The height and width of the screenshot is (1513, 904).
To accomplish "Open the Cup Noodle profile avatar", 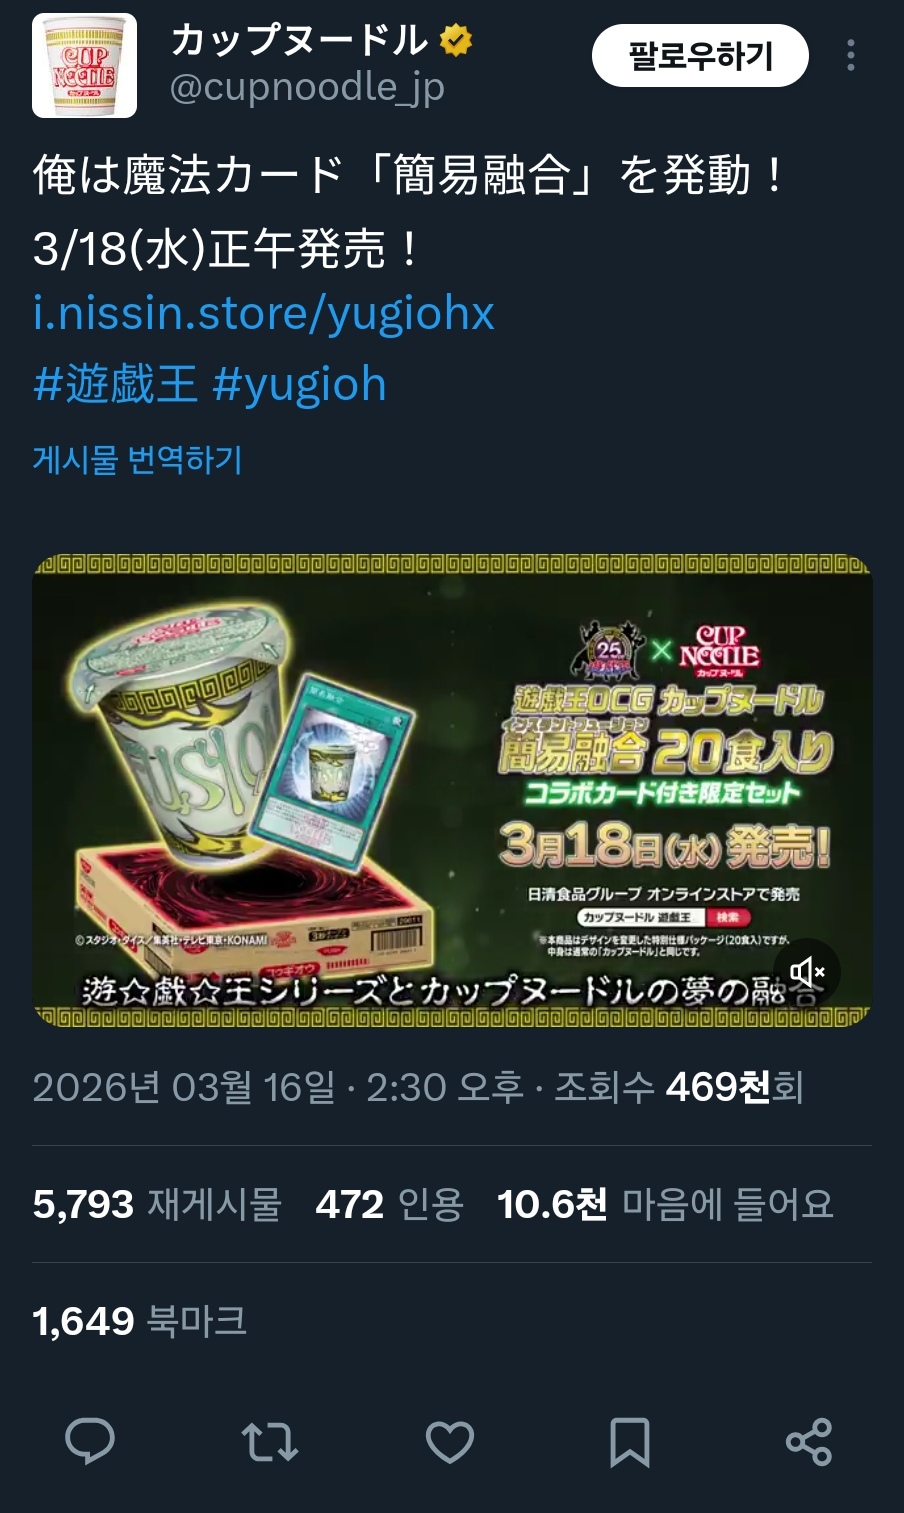I will coord(85,65).
